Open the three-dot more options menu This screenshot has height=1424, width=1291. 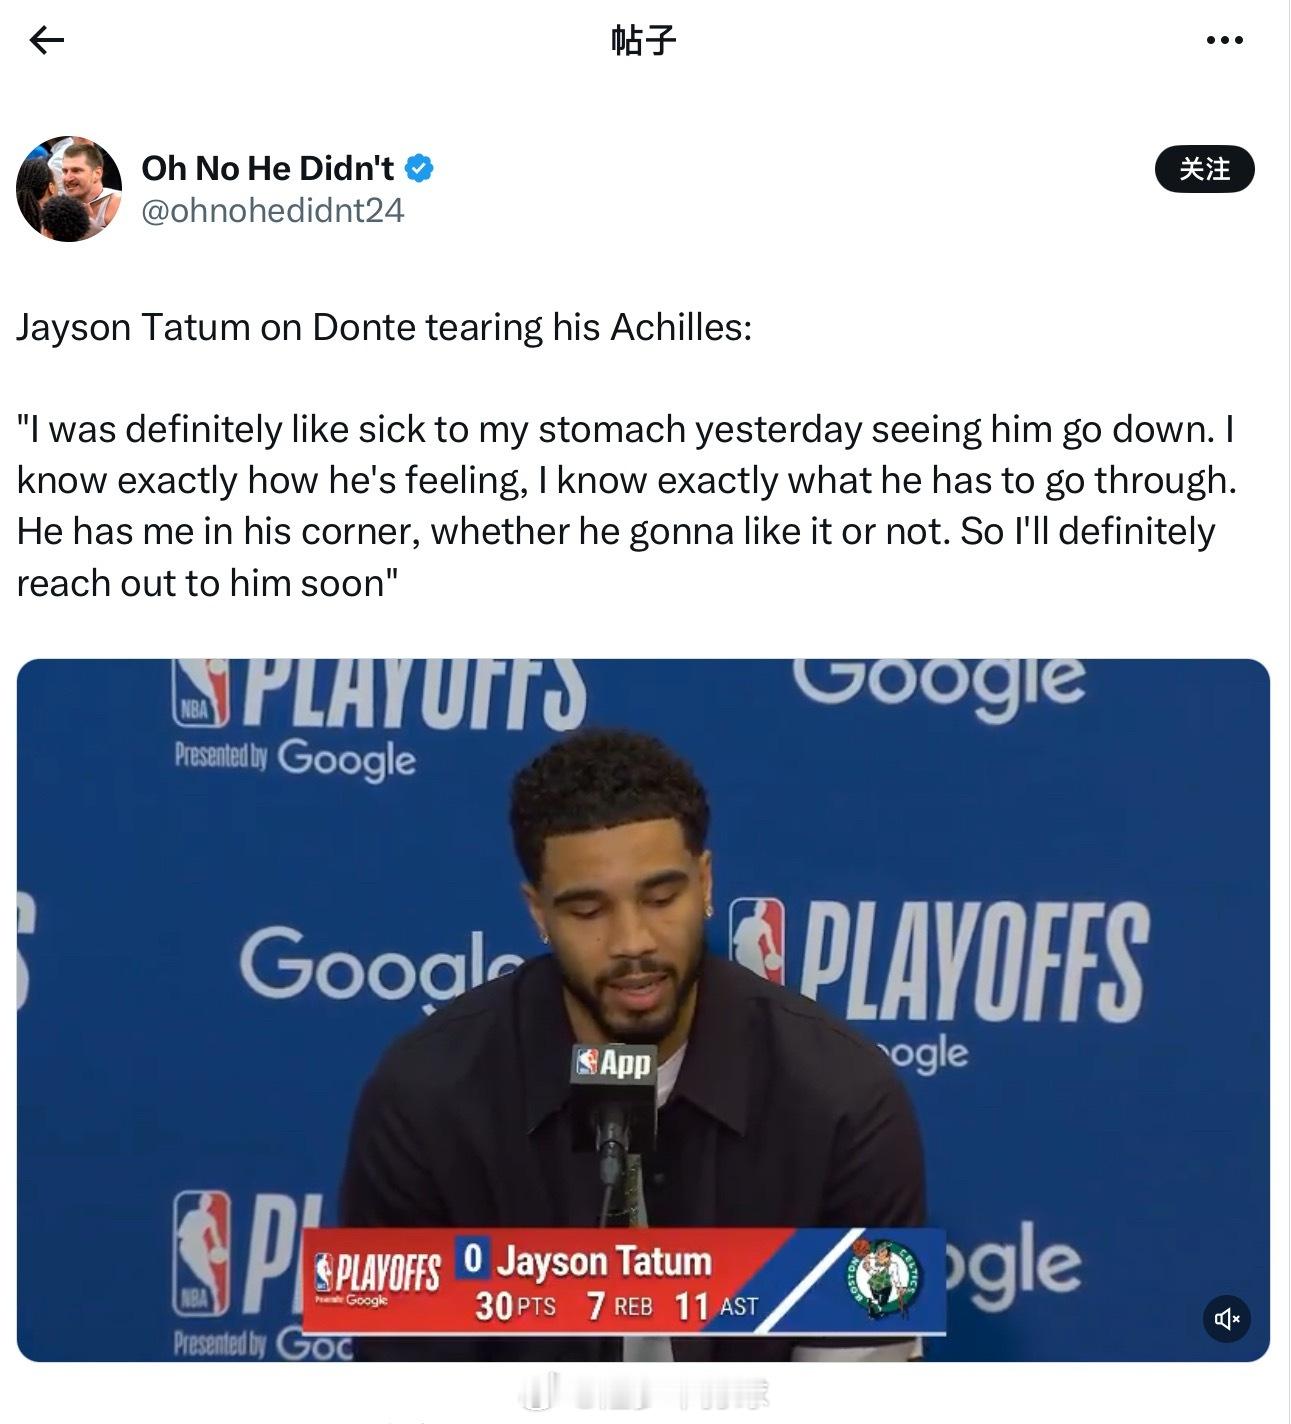(x=1224, y=40)
